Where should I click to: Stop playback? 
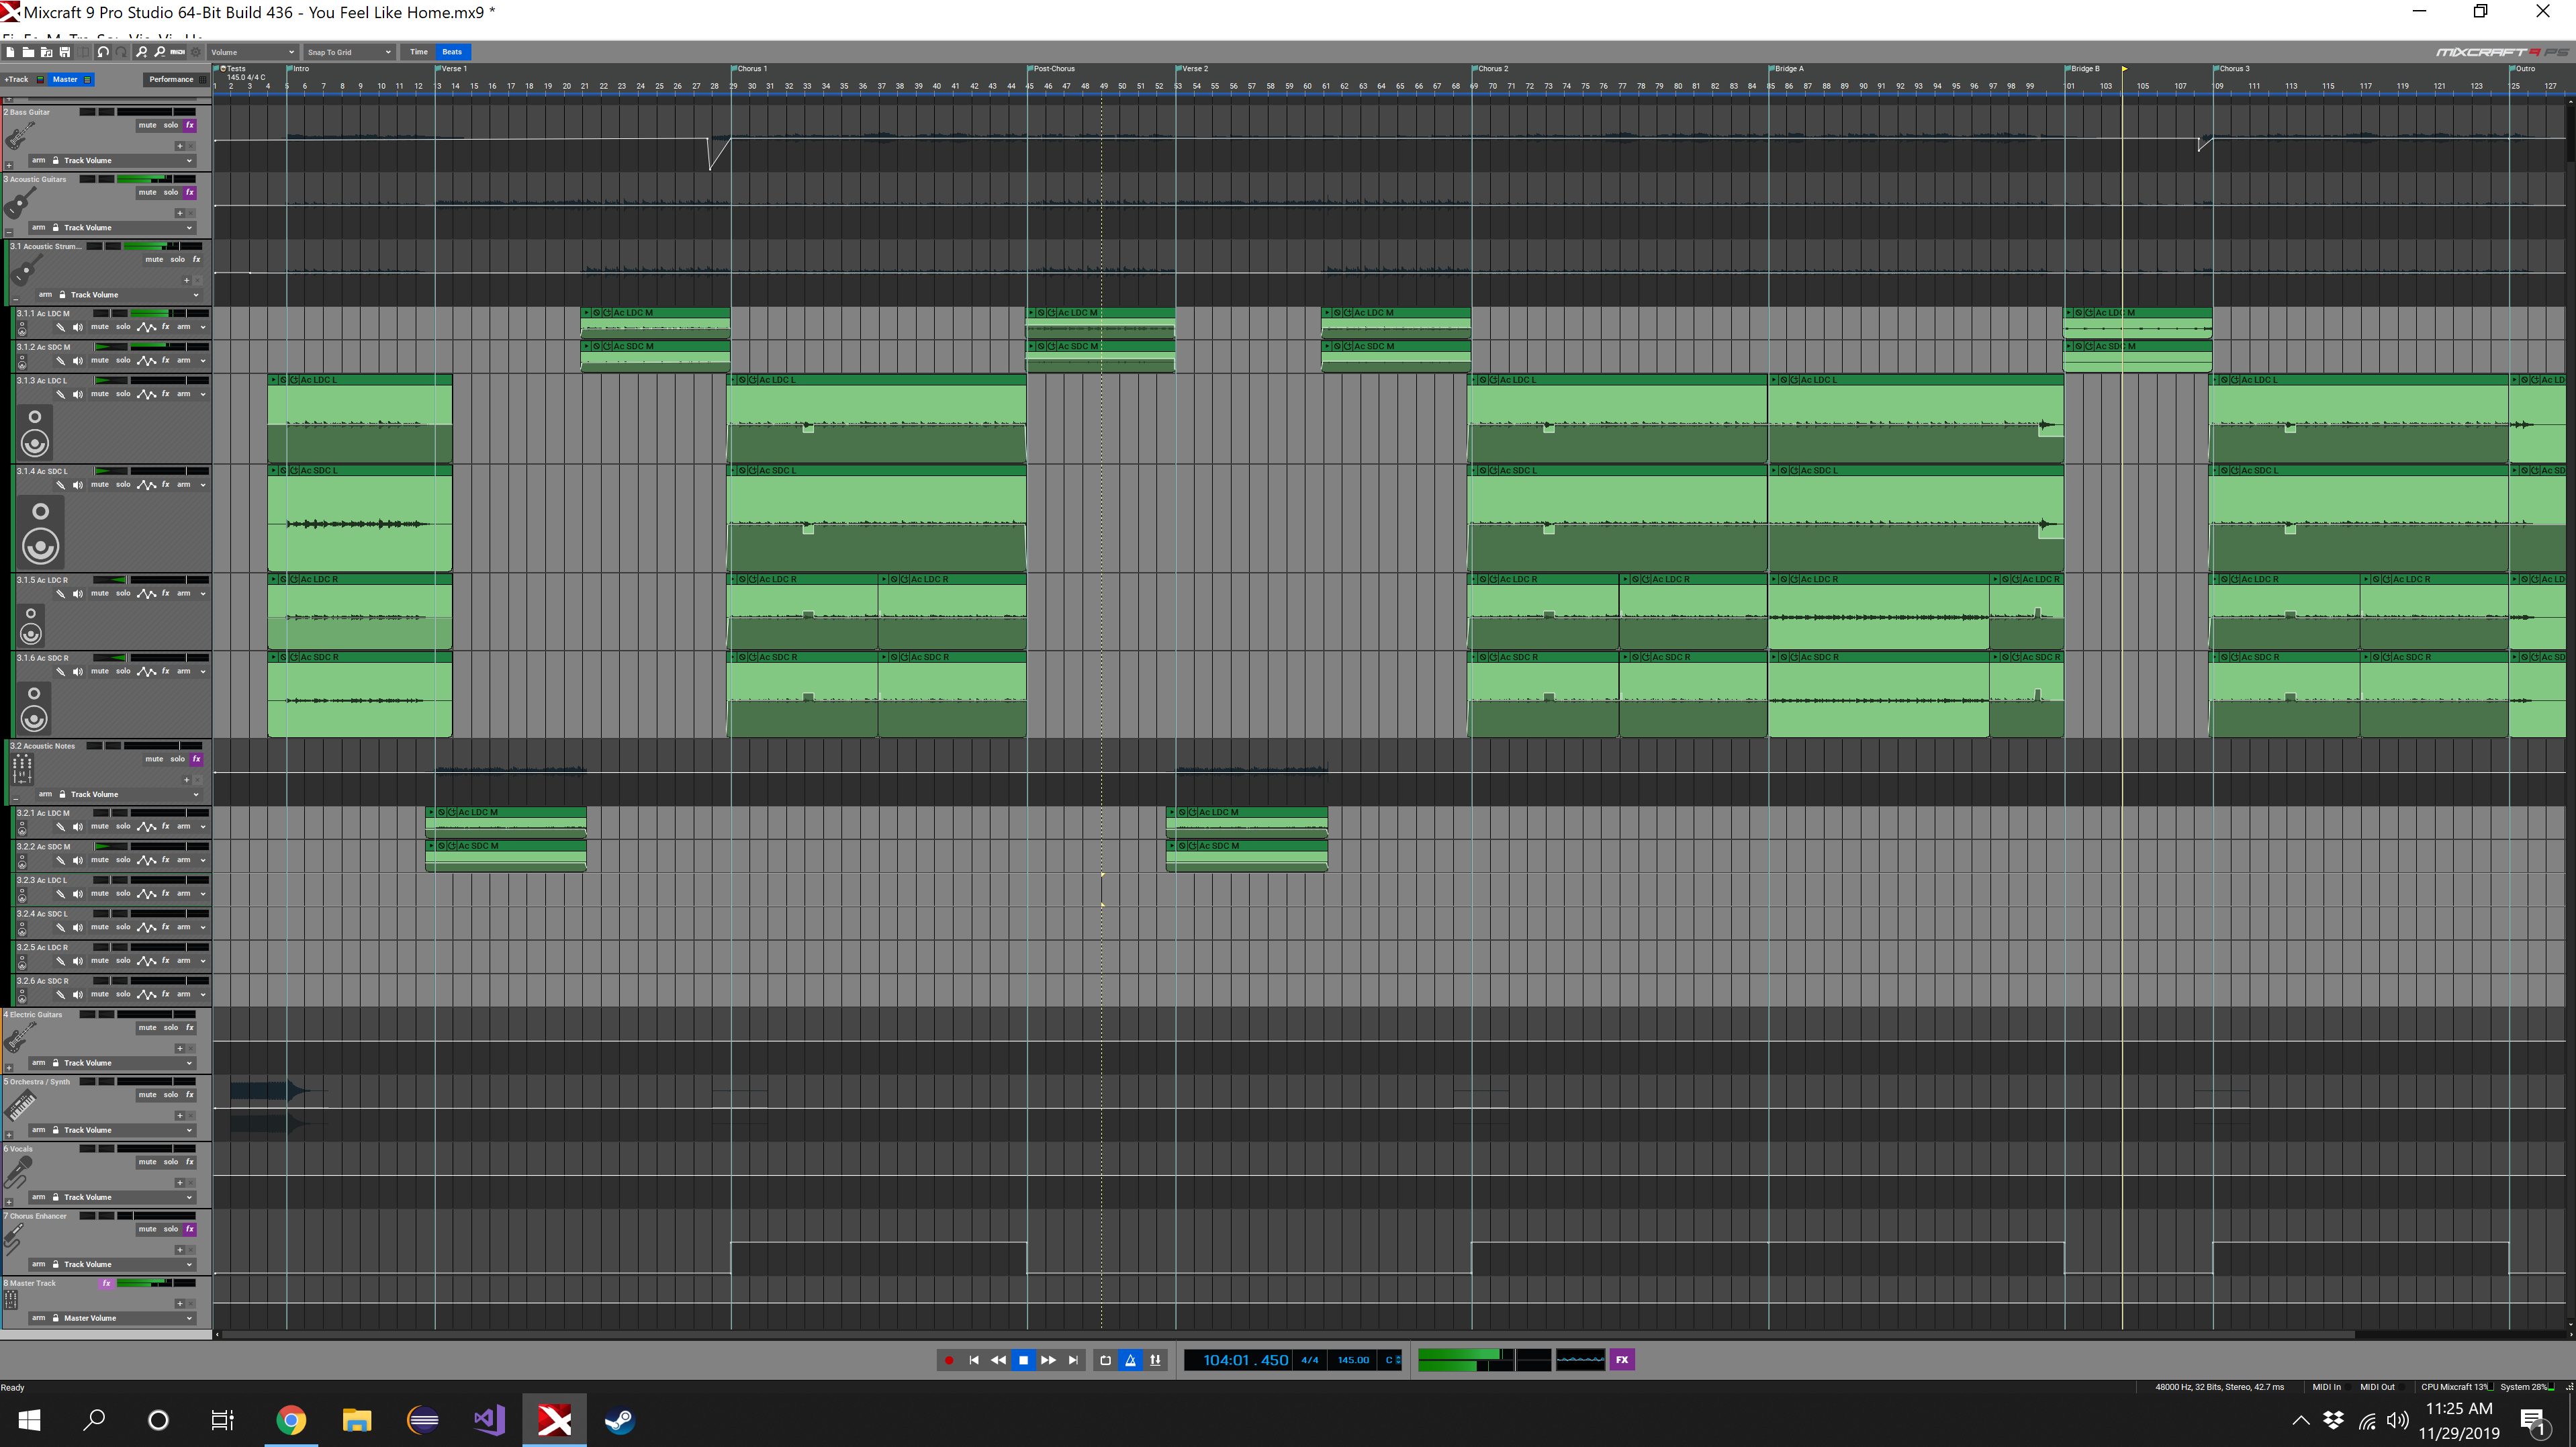click(x=1023, y=1360)
